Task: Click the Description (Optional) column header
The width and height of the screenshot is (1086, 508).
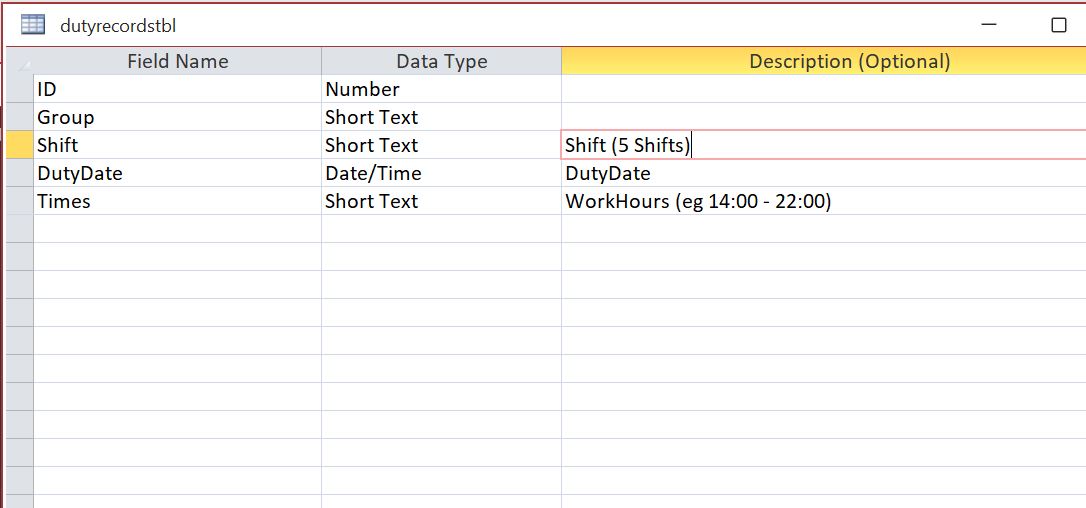Action: click(x=824, y=61)
